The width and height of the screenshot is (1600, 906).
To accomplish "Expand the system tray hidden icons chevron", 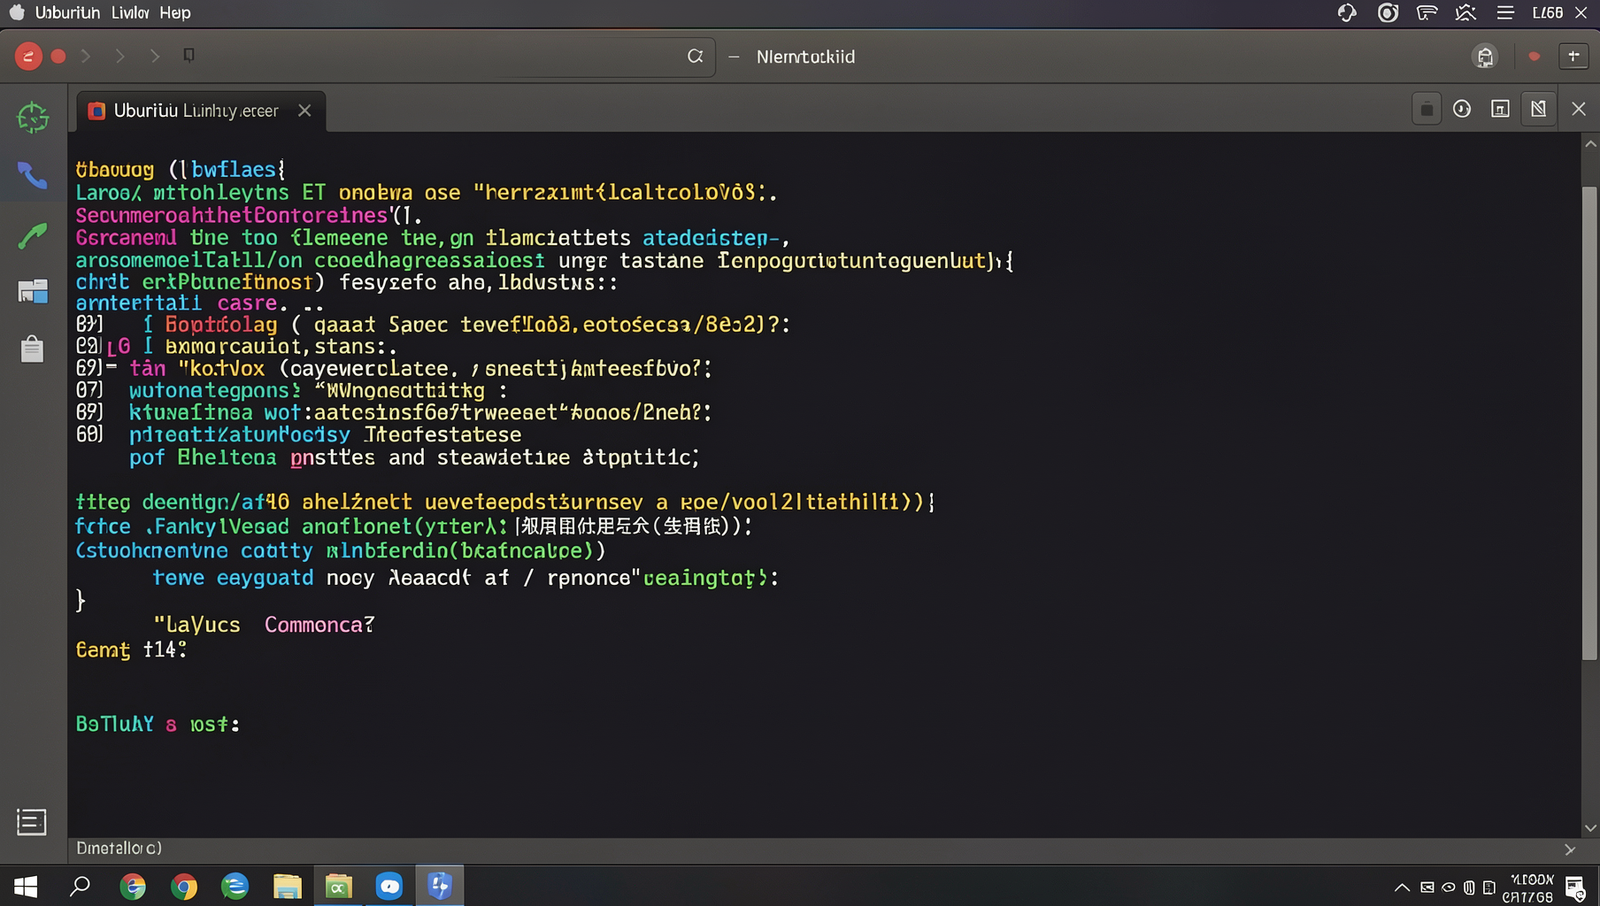I will point(1402,887).
